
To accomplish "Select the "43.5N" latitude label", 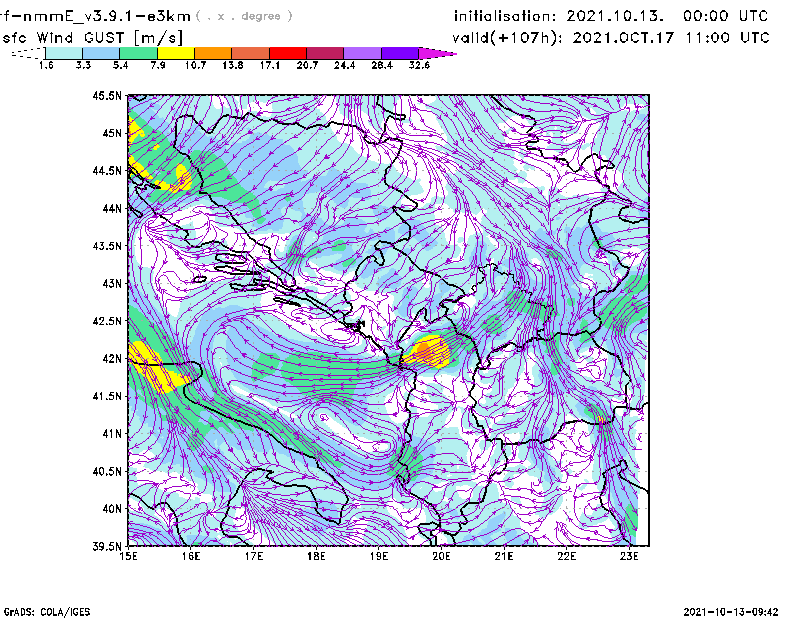I will tap(108, 246).
